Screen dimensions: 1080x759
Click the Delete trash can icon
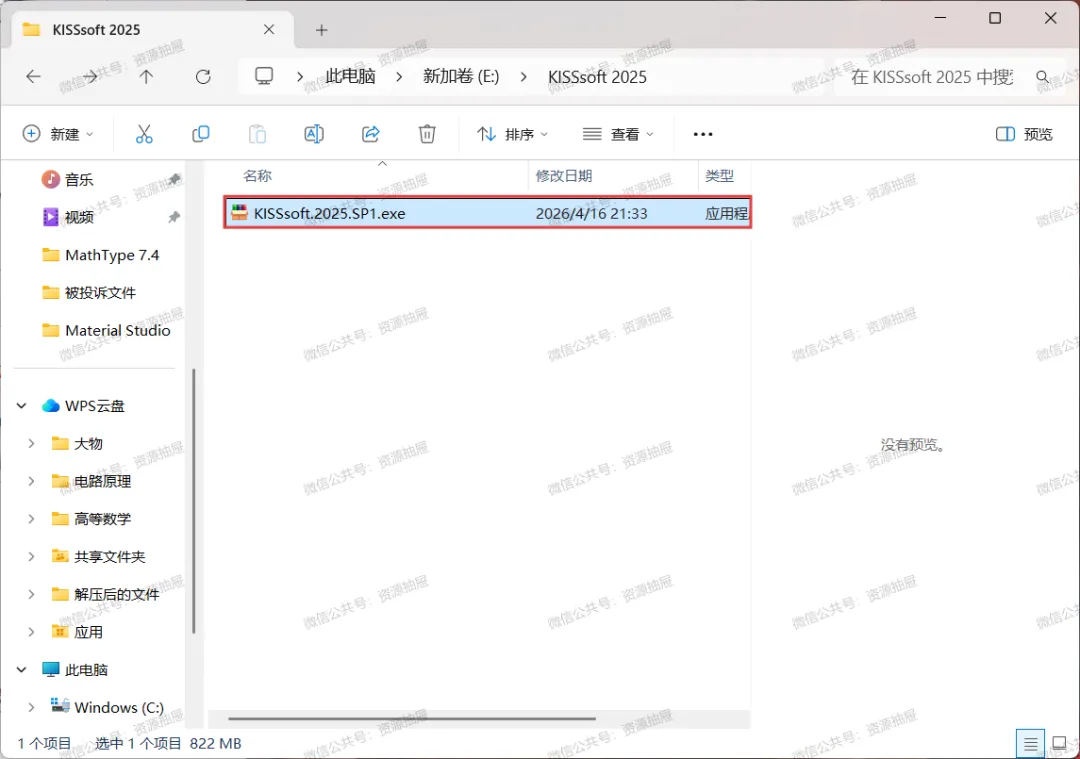coord(427,134)
